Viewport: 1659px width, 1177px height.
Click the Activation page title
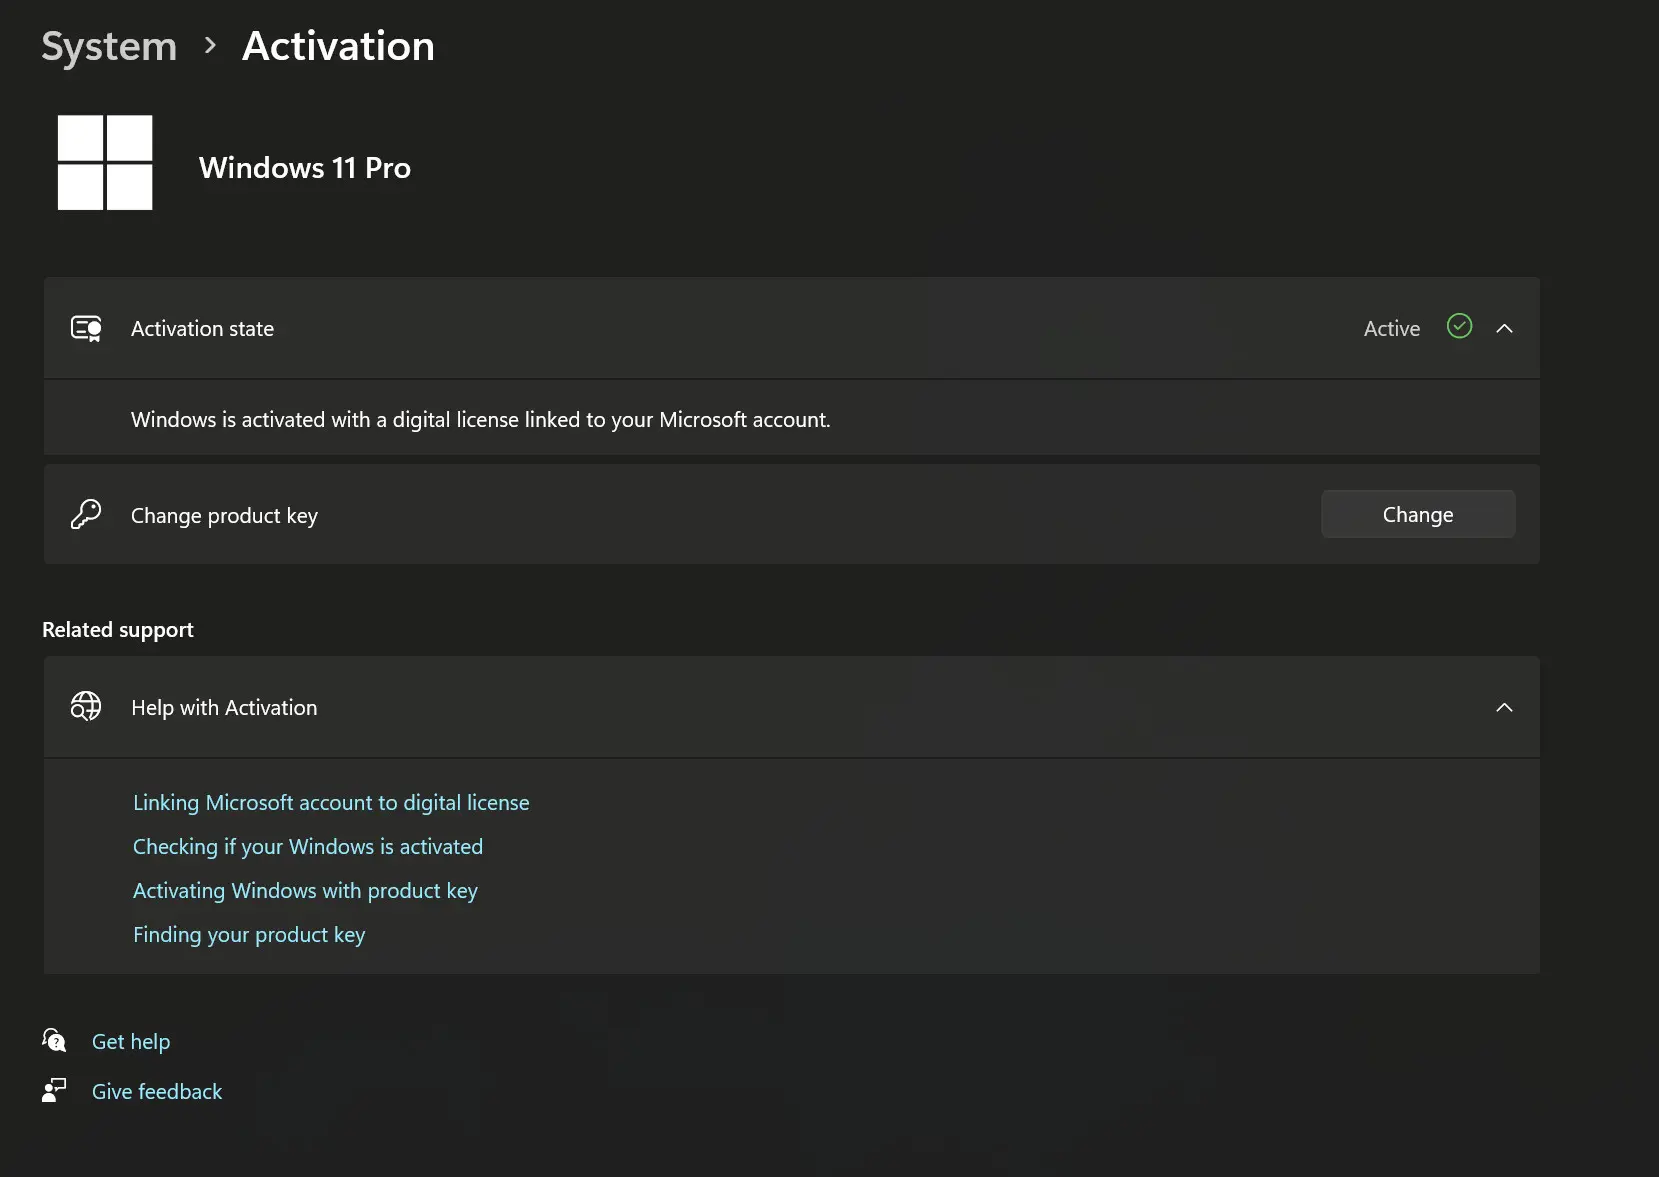339,46
